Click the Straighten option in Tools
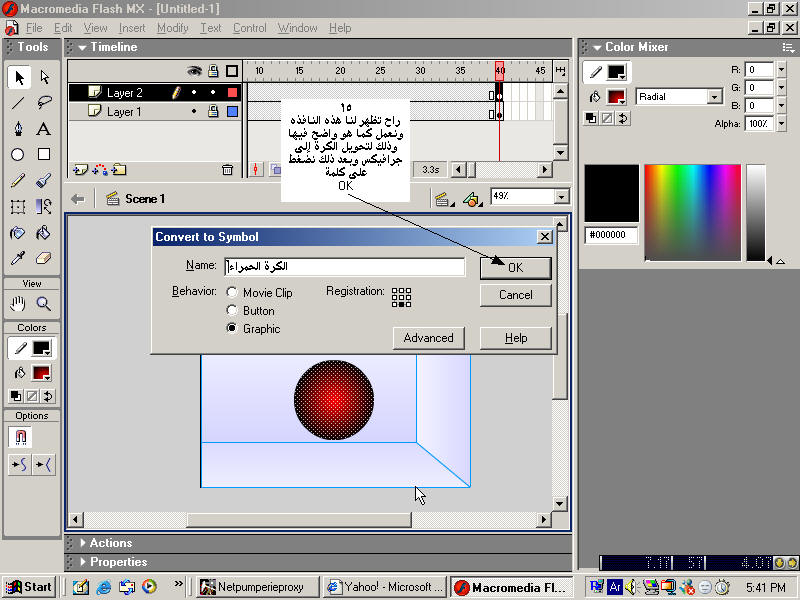This screenshot has width=800, height=600. [43, 464]
